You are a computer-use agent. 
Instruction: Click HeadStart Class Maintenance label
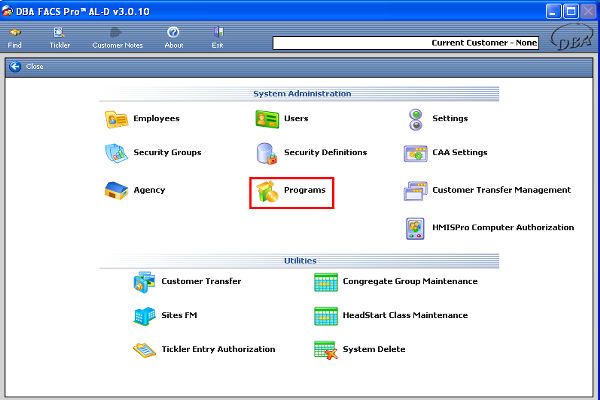coord(405,315)
